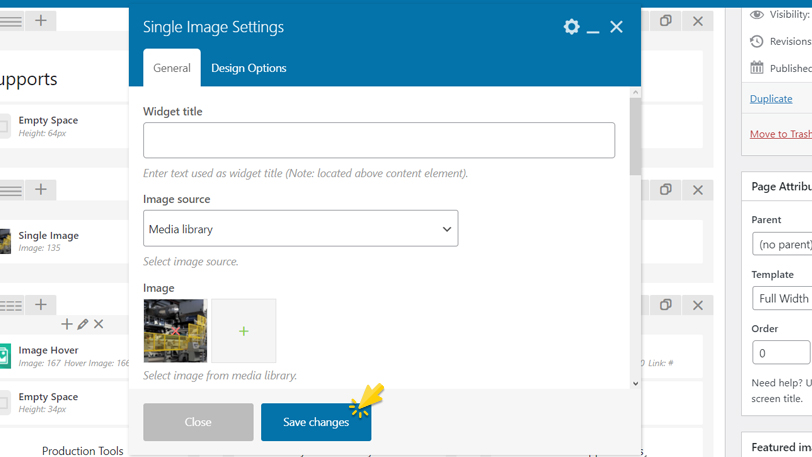Minimize the Single Image Settings panel
812x457 pixels.
(593, 28)
